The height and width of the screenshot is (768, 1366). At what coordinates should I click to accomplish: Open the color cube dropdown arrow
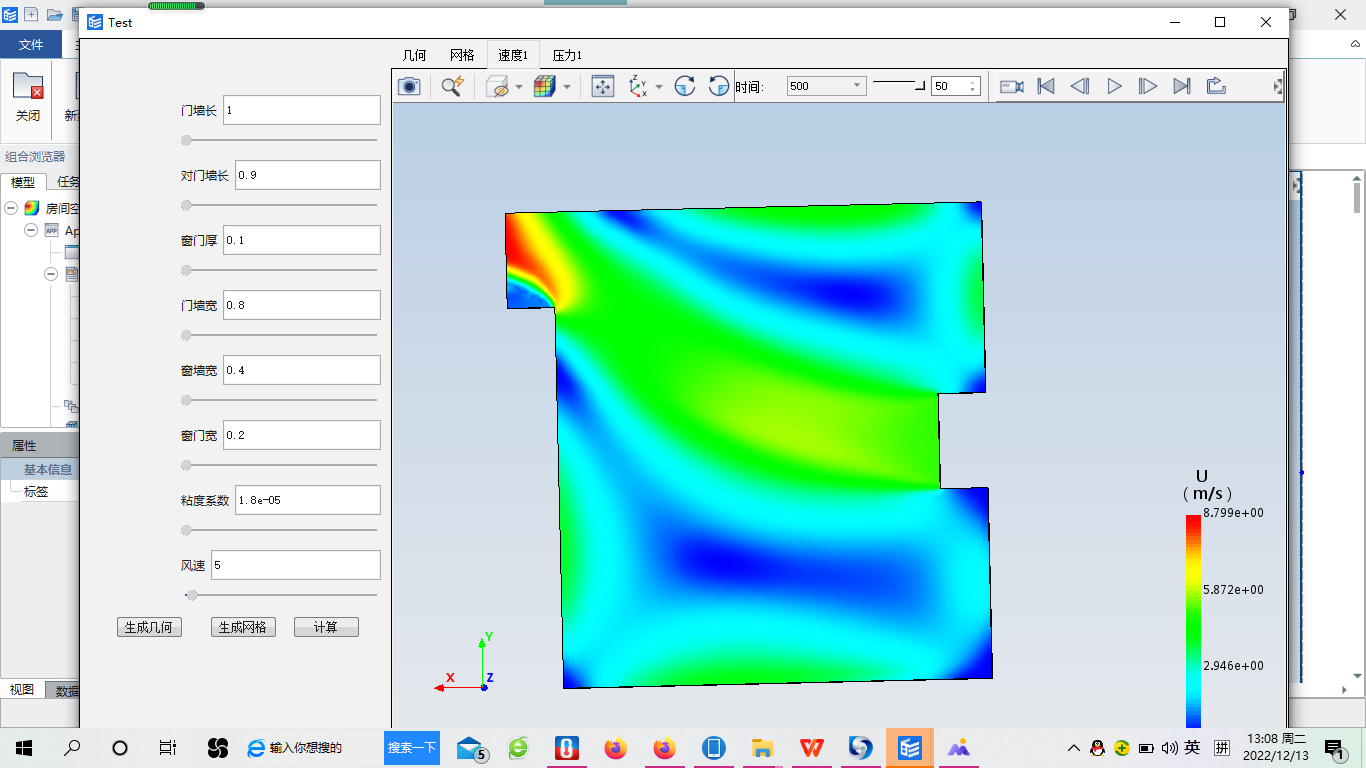pyautogui.click(x=567, y=87)
